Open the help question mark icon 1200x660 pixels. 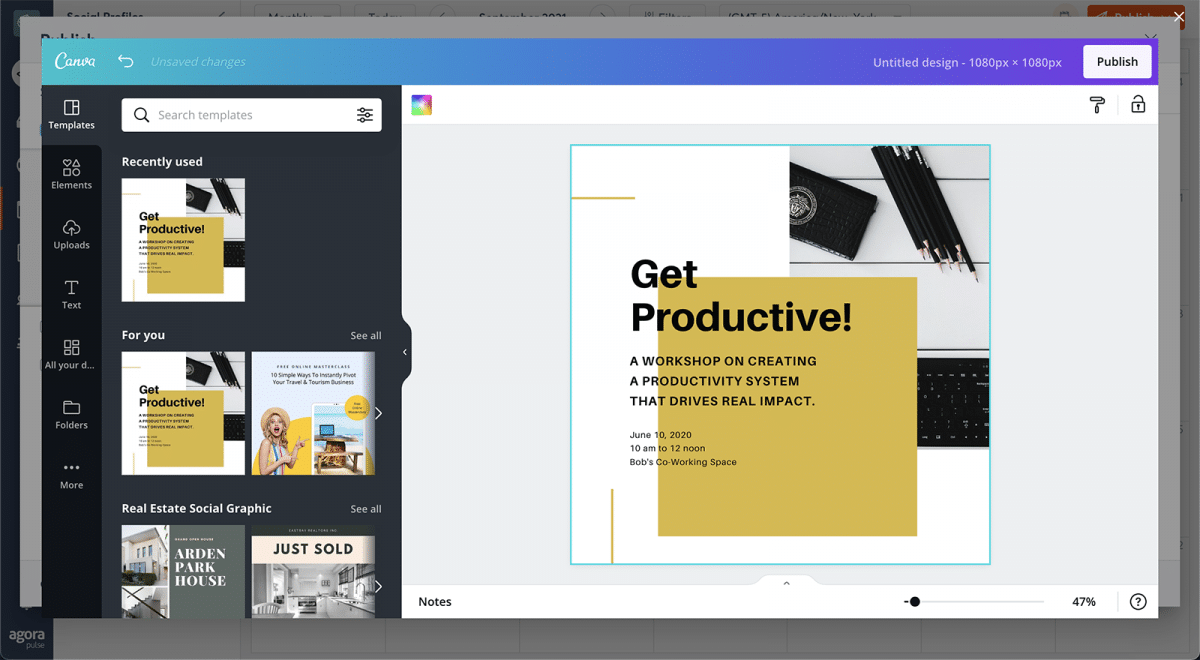pyautogui.click(x=1138, y=602)
